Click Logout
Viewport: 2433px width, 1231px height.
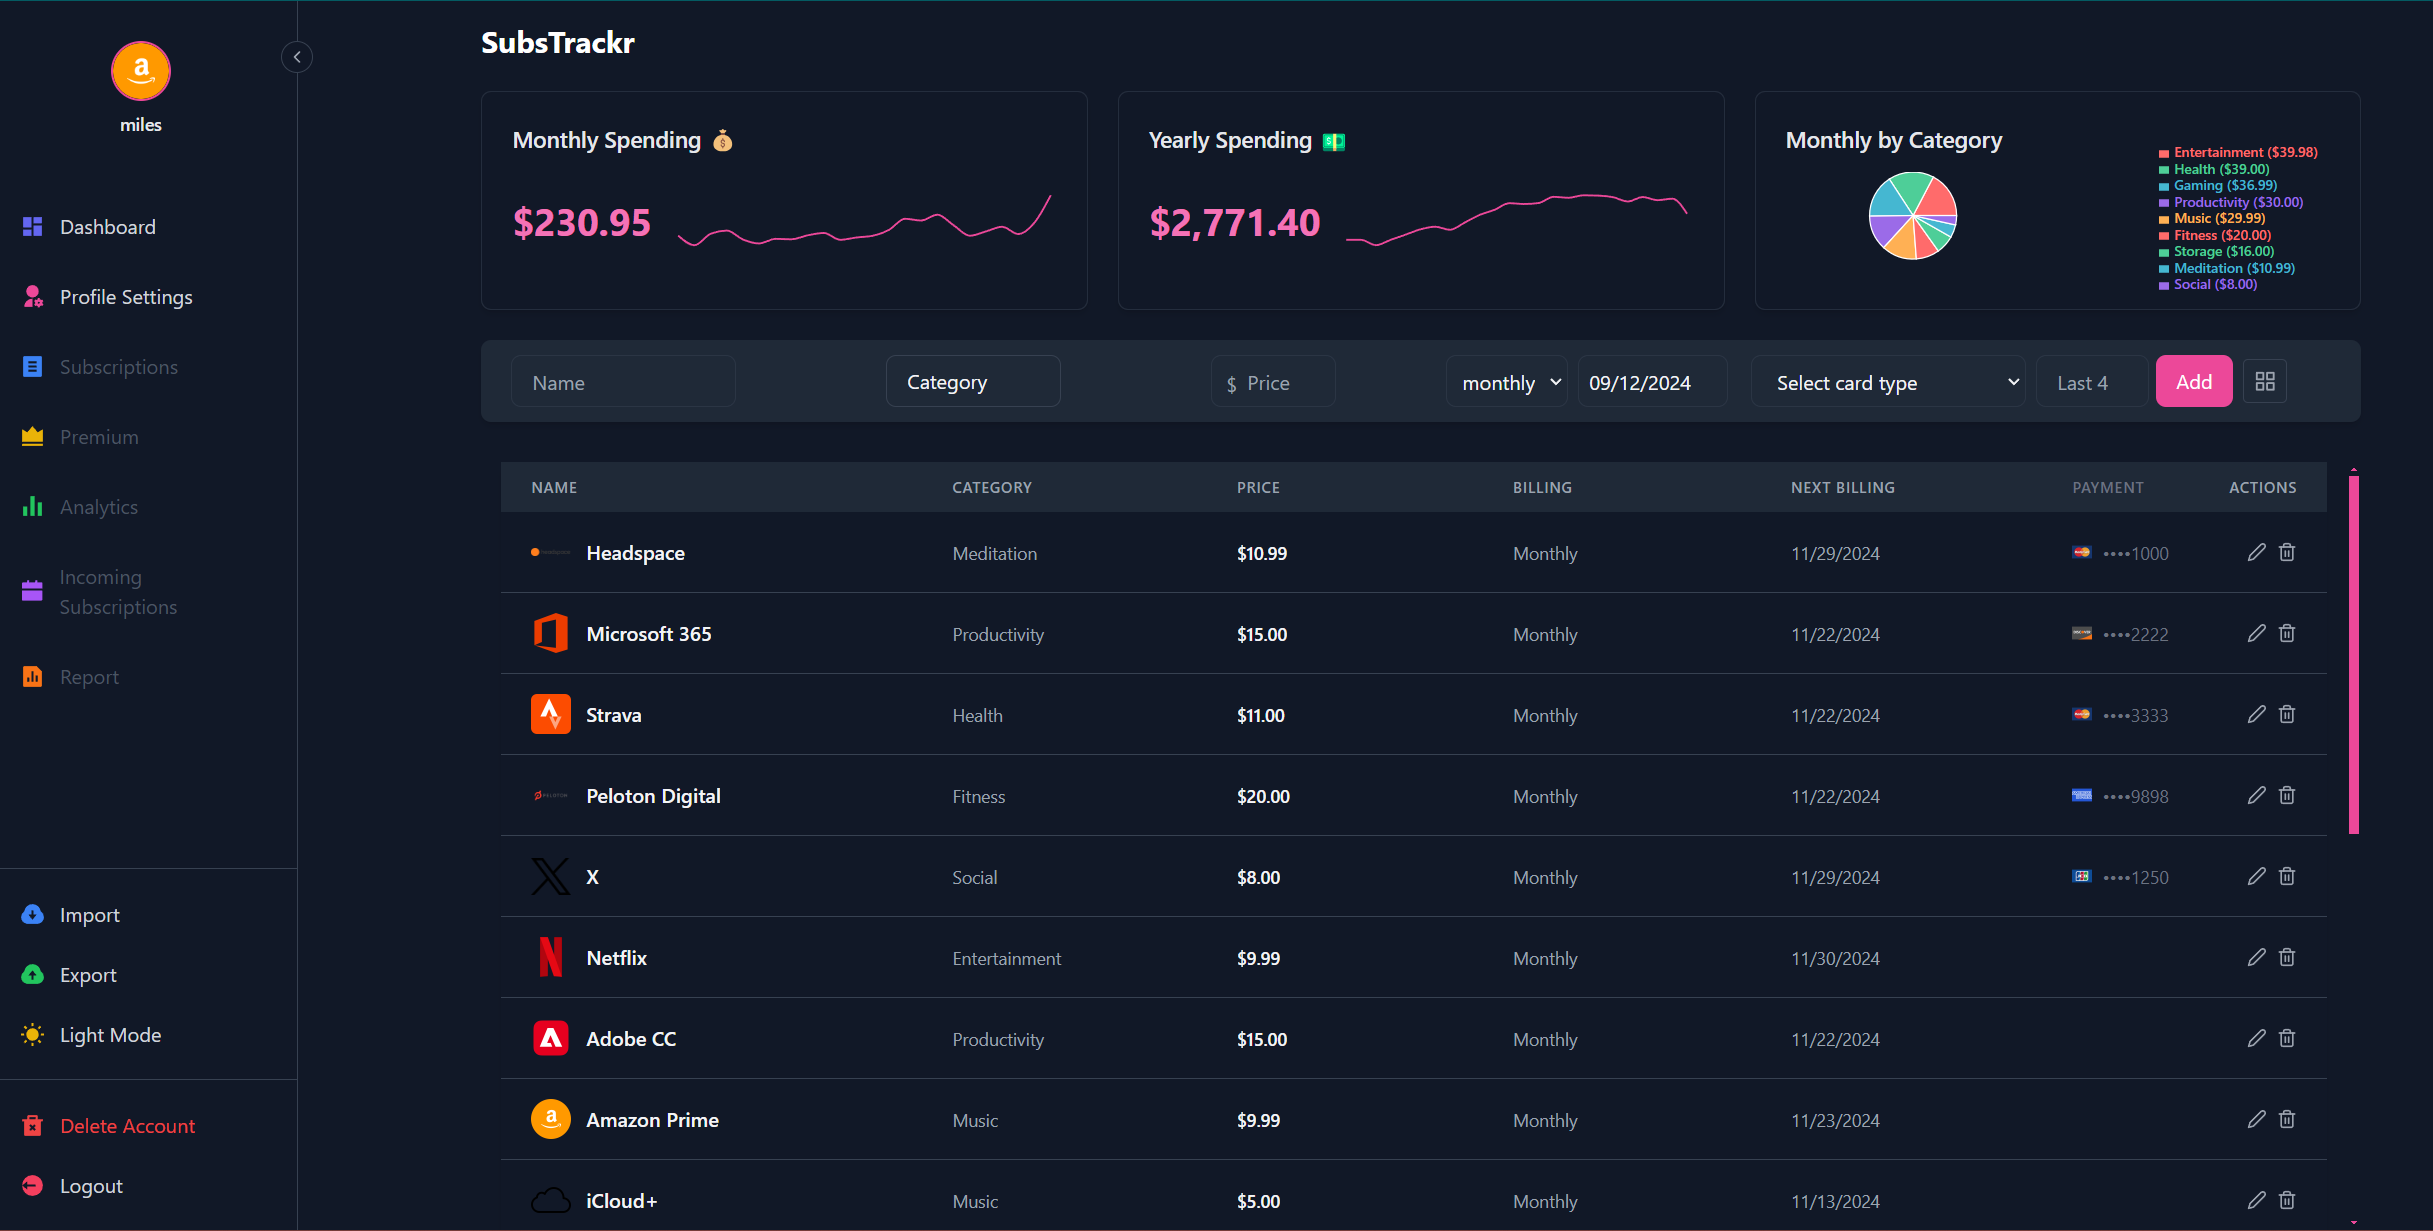tap(91, 1186)
